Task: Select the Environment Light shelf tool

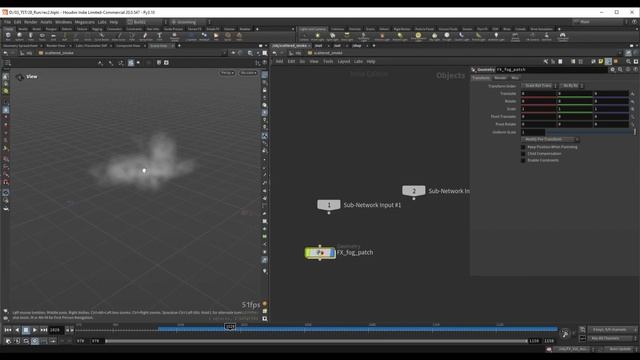Action: pyautogui.click(x=418, y=37)
